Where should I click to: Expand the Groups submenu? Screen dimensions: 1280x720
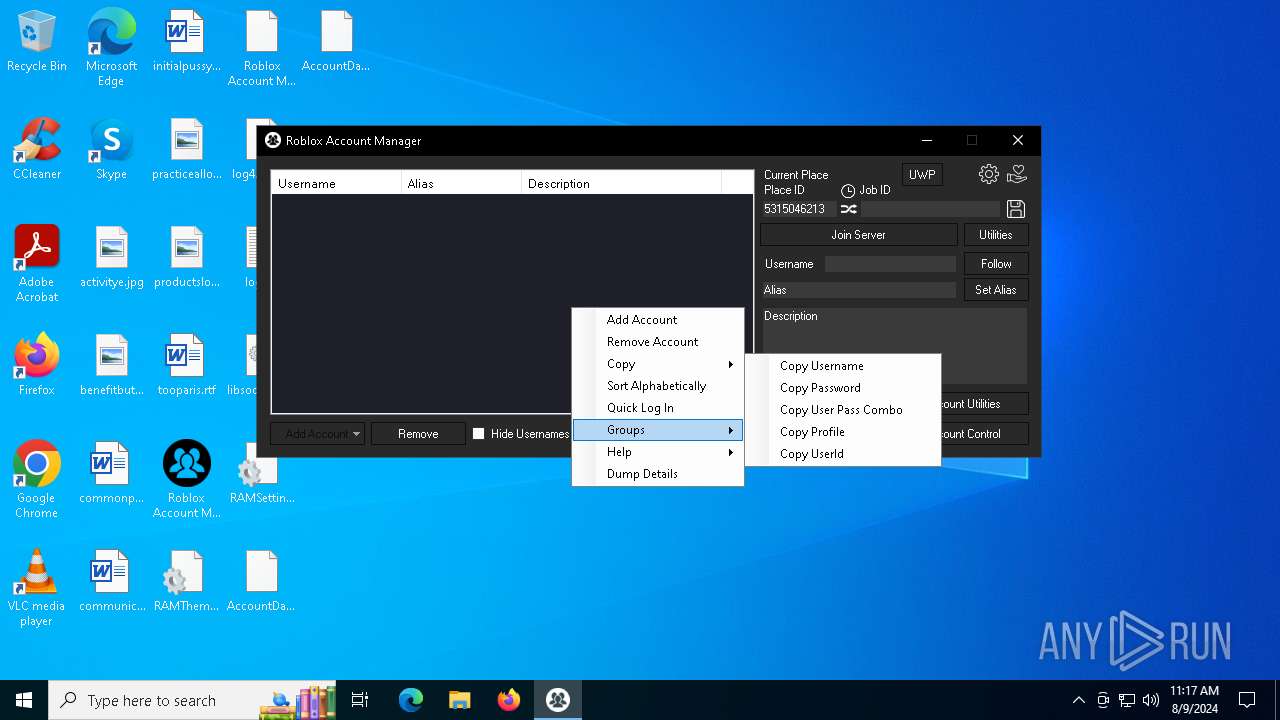[658, 430]
